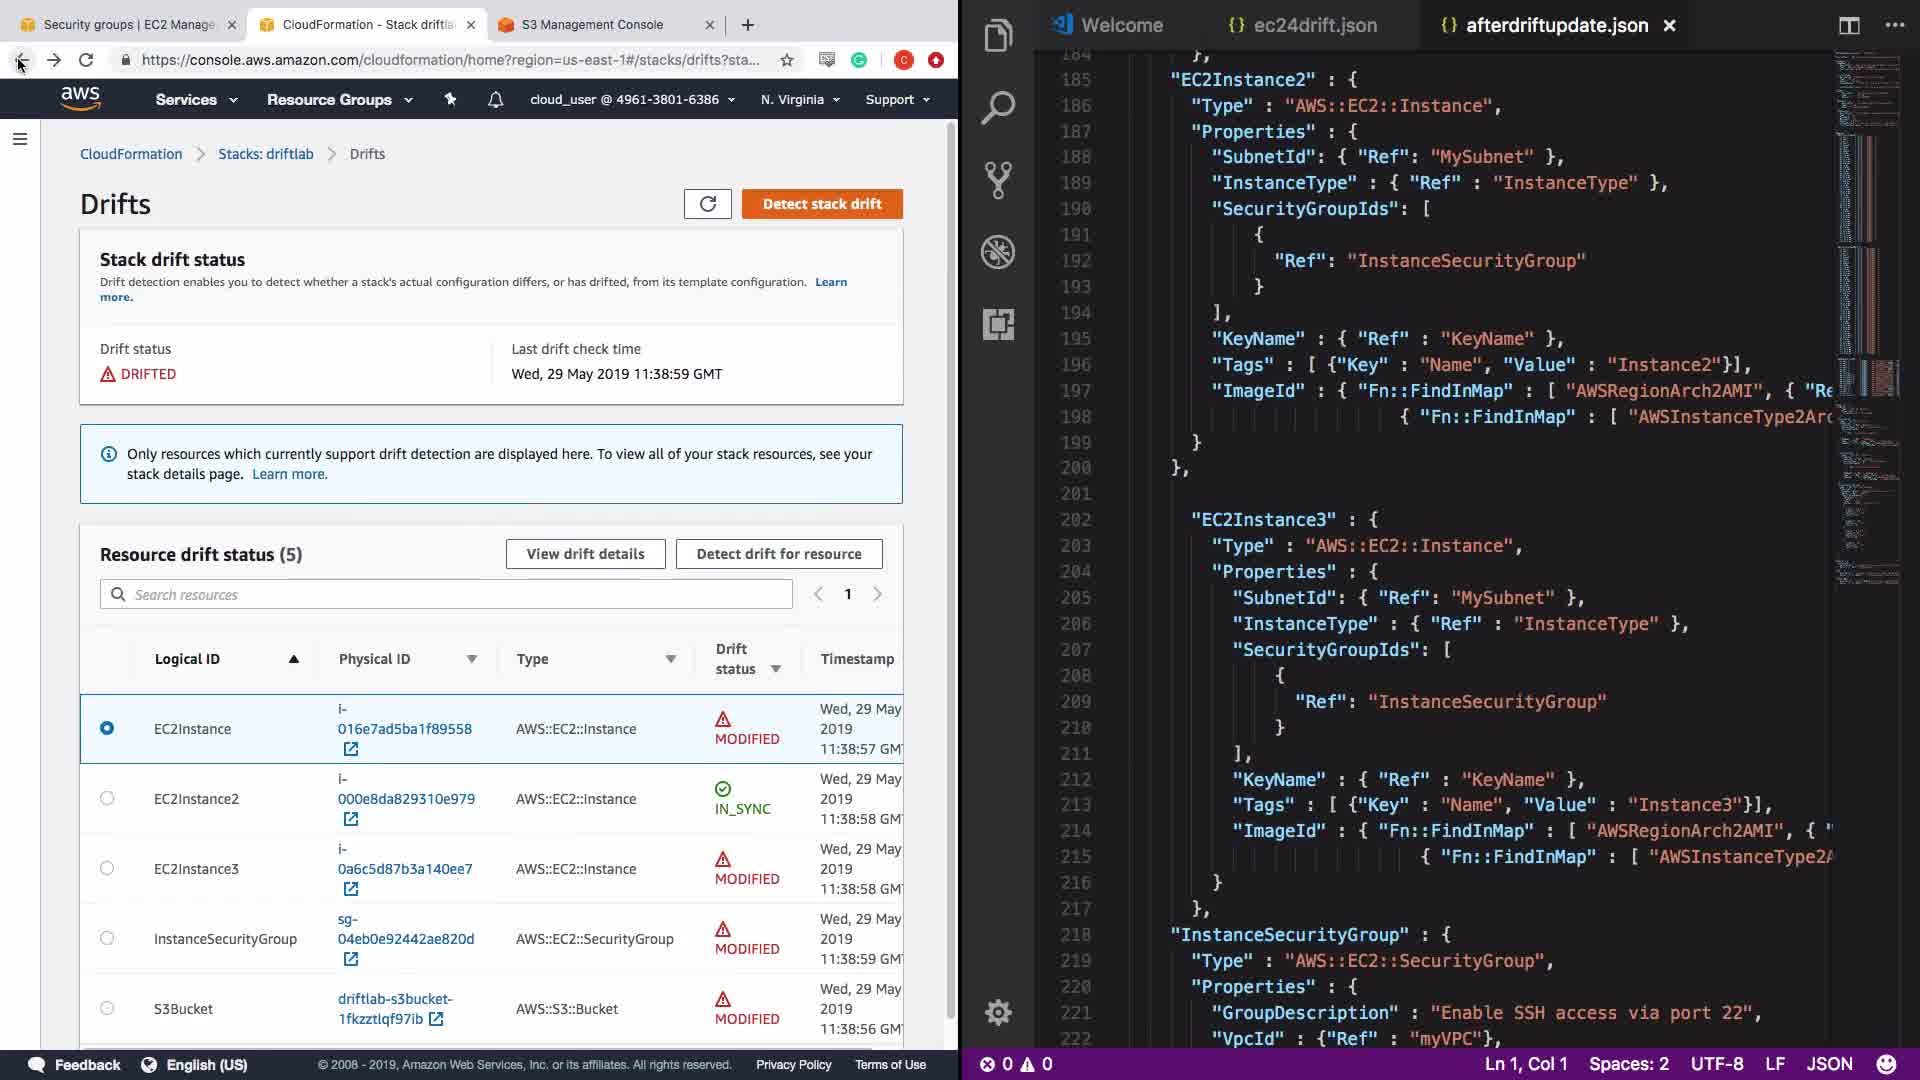Refresh the Drifts page with the reload icon
The height and width of the screenshot is (1080, 1920).
click(x=707, y=204)
